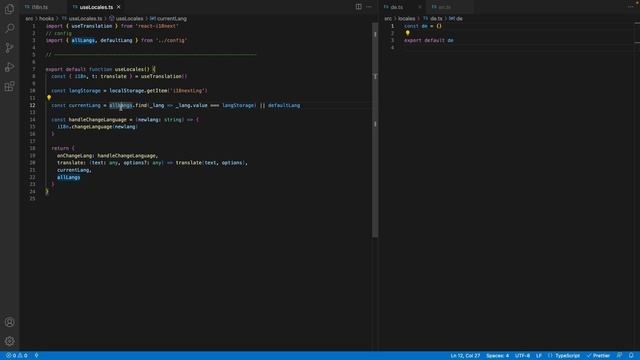The height and width of the screenshot is (360, 640).
Task: Open More Actions in left editor group
Action: click(369, 7)
